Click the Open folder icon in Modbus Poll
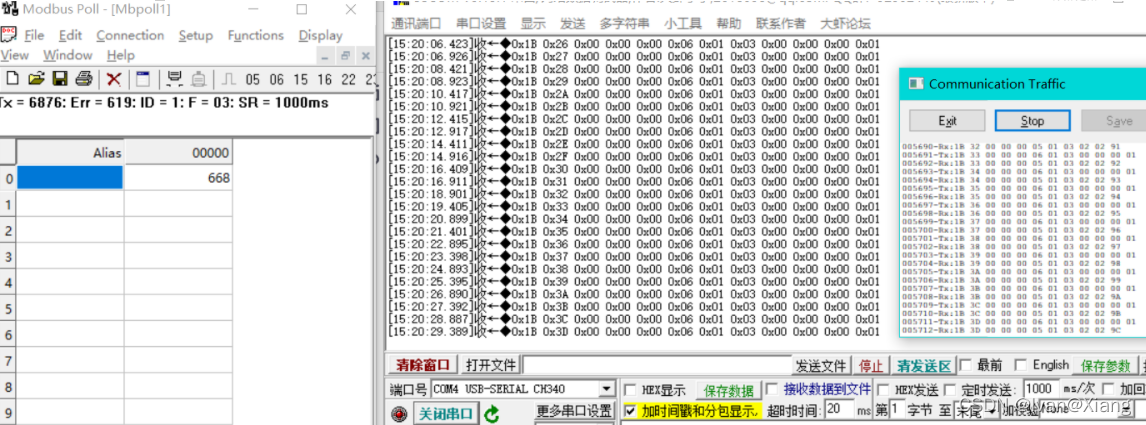Screen dimensions: 1146x425 (x=36, y=79)
